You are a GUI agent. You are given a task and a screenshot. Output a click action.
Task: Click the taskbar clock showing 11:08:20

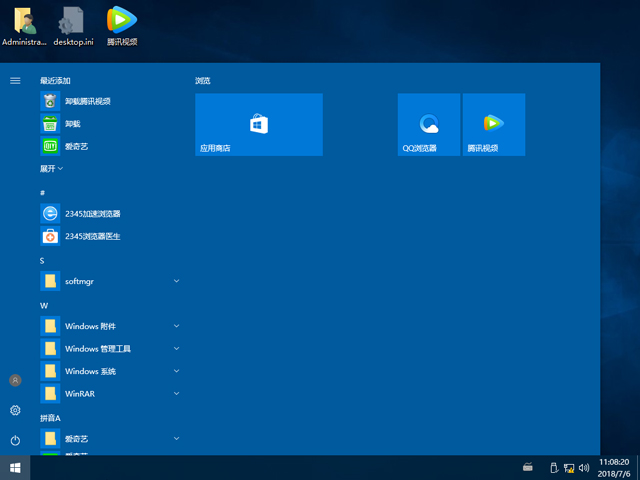pyautogui.click(x=613, y=467)
